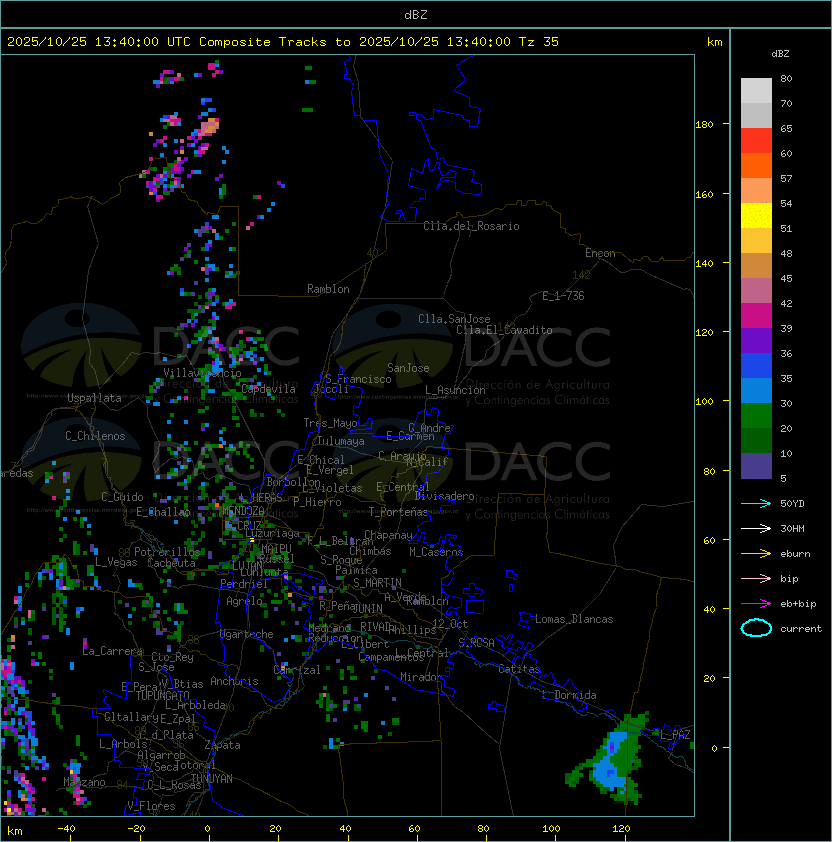Pick the red 65 dBZ legend swatch
832x842 pixels.
[756, 141]
